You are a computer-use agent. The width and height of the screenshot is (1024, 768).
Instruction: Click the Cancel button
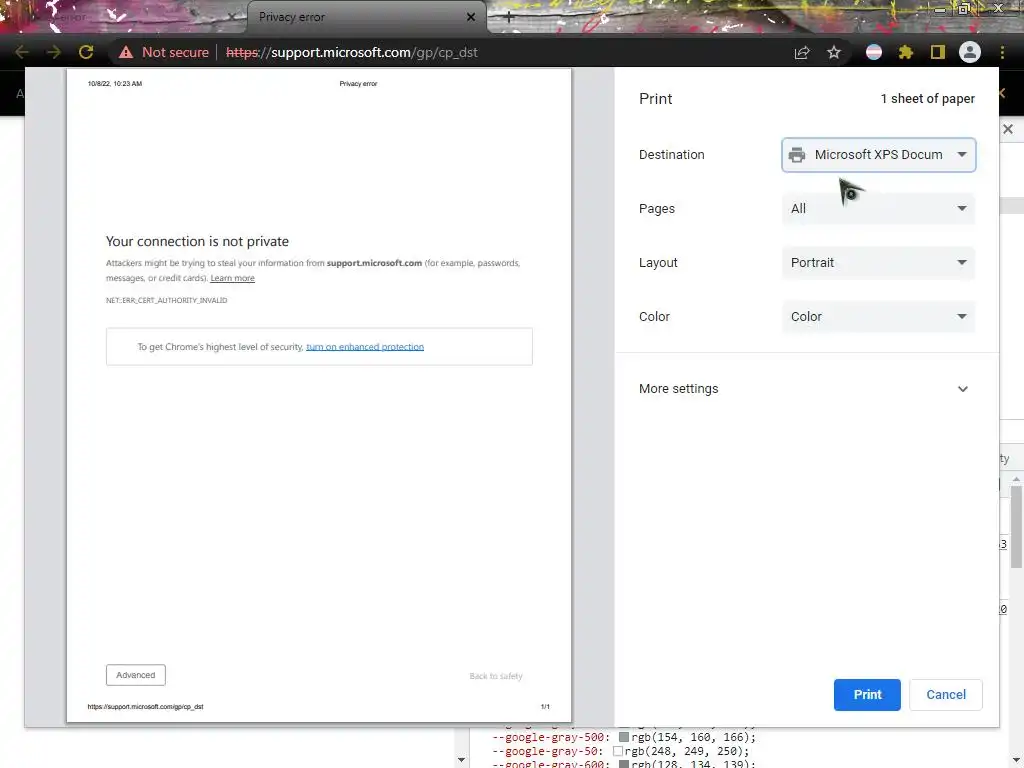pyautogui.click(x=946, y=695)
